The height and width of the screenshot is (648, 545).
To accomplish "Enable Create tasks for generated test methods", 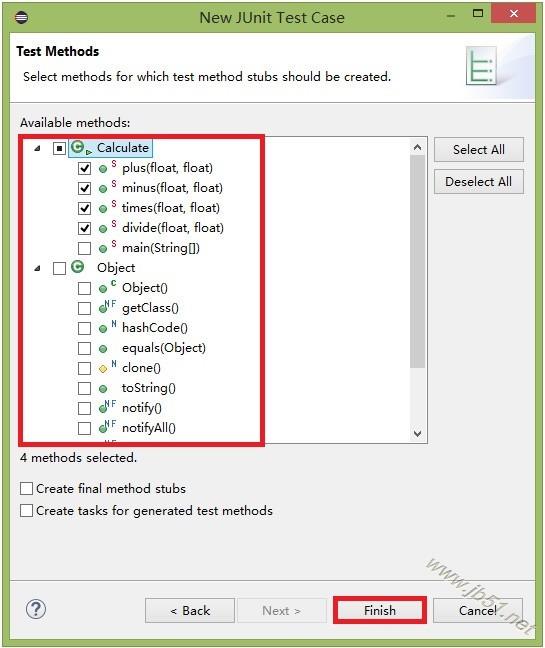I will (26, 510).
